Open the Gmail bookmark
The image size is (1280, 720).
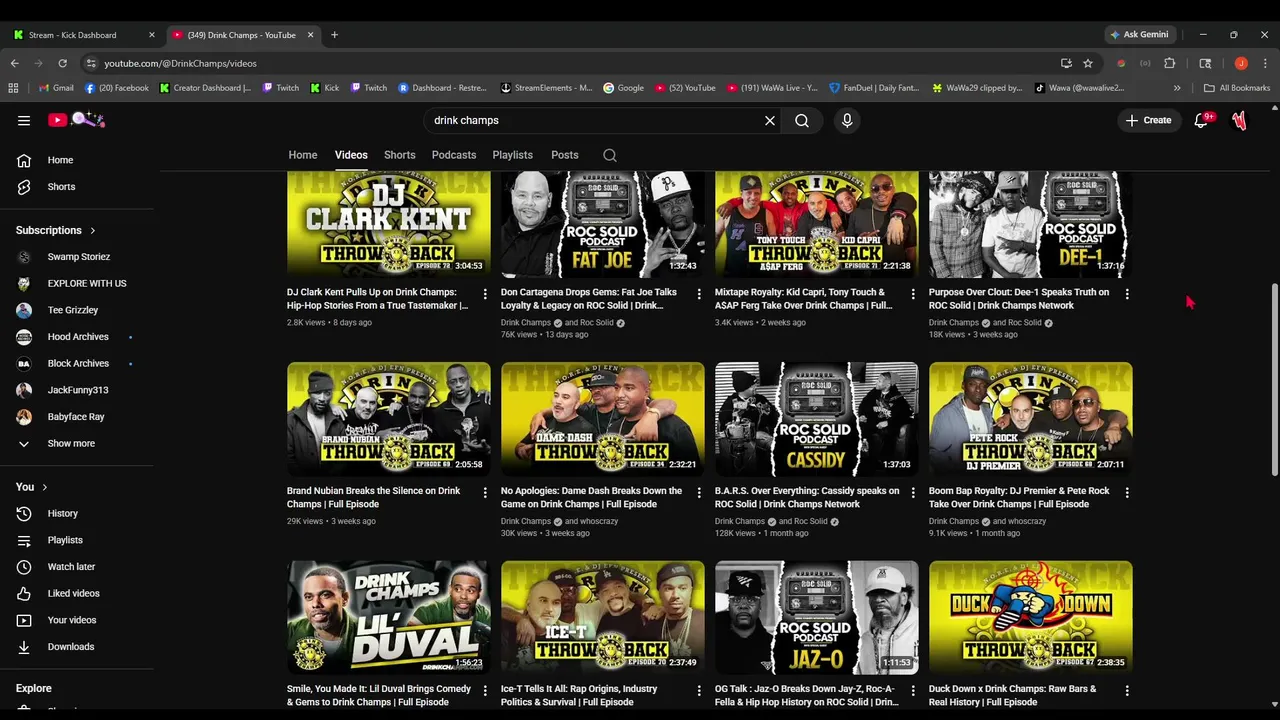coord(55,88)
